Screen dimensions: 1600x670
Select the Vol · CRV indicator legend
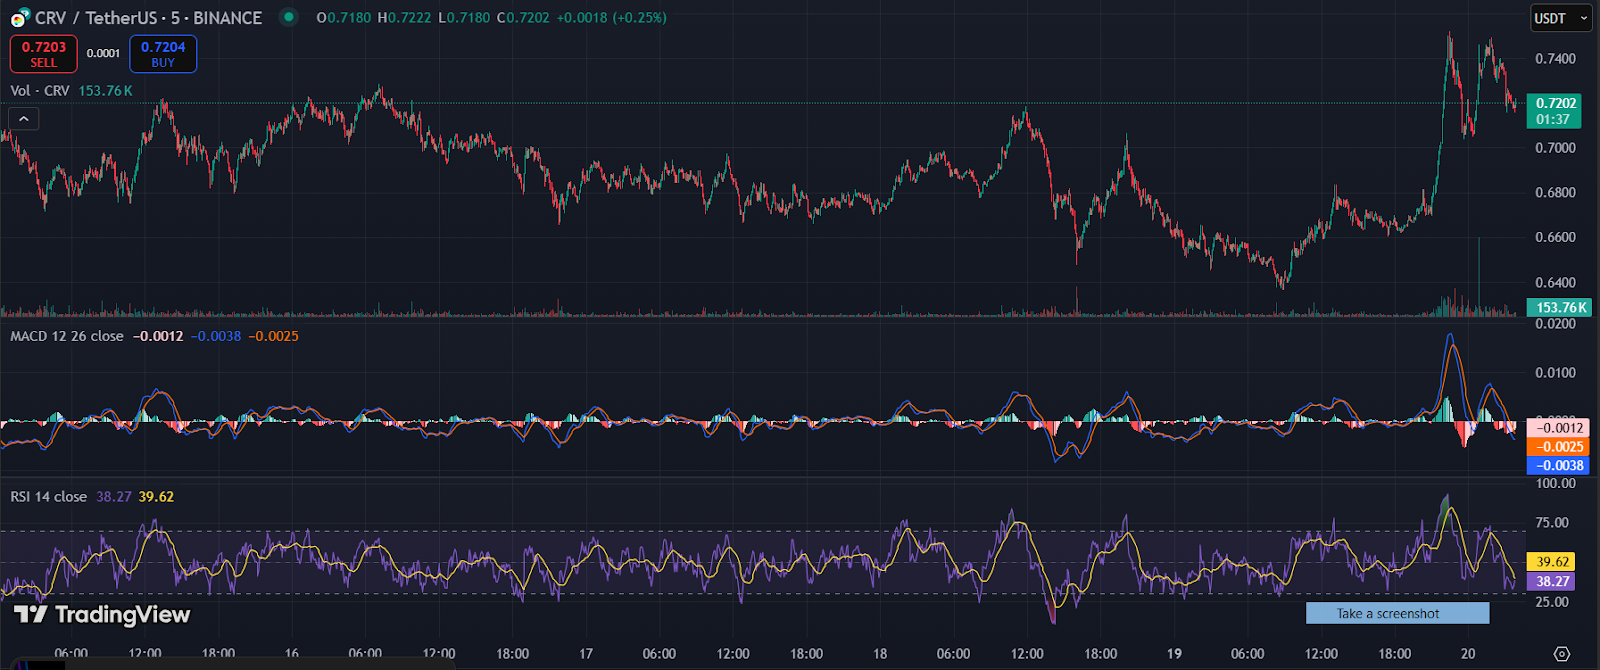coord(40,91)
